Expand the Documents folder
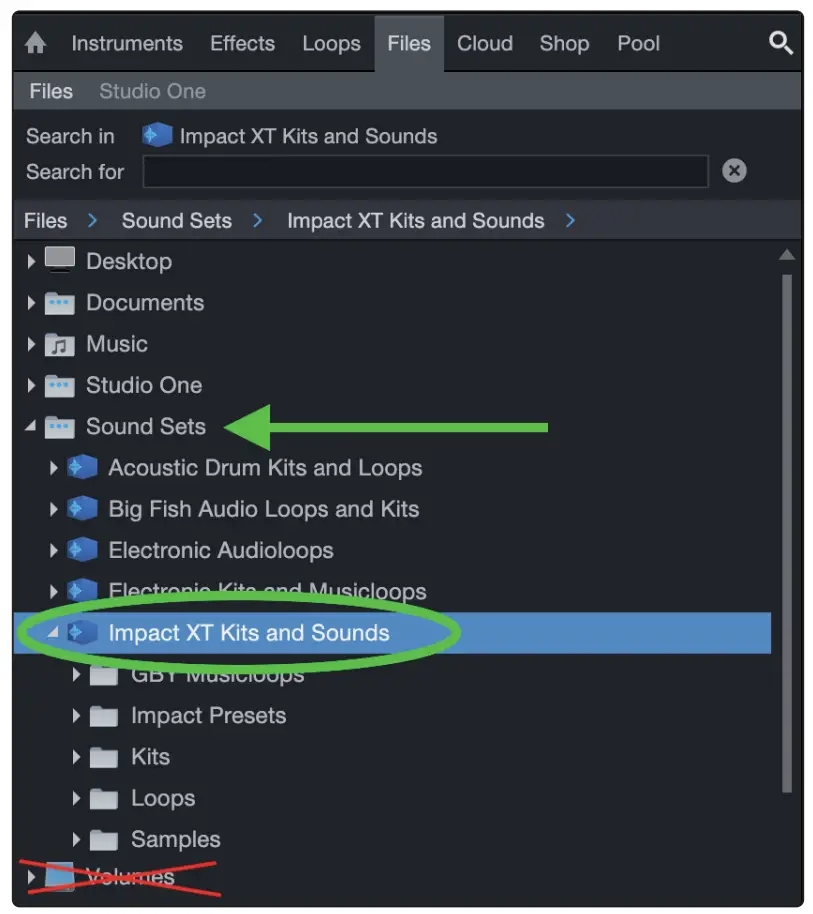813x914 pixels. [31, 303]
